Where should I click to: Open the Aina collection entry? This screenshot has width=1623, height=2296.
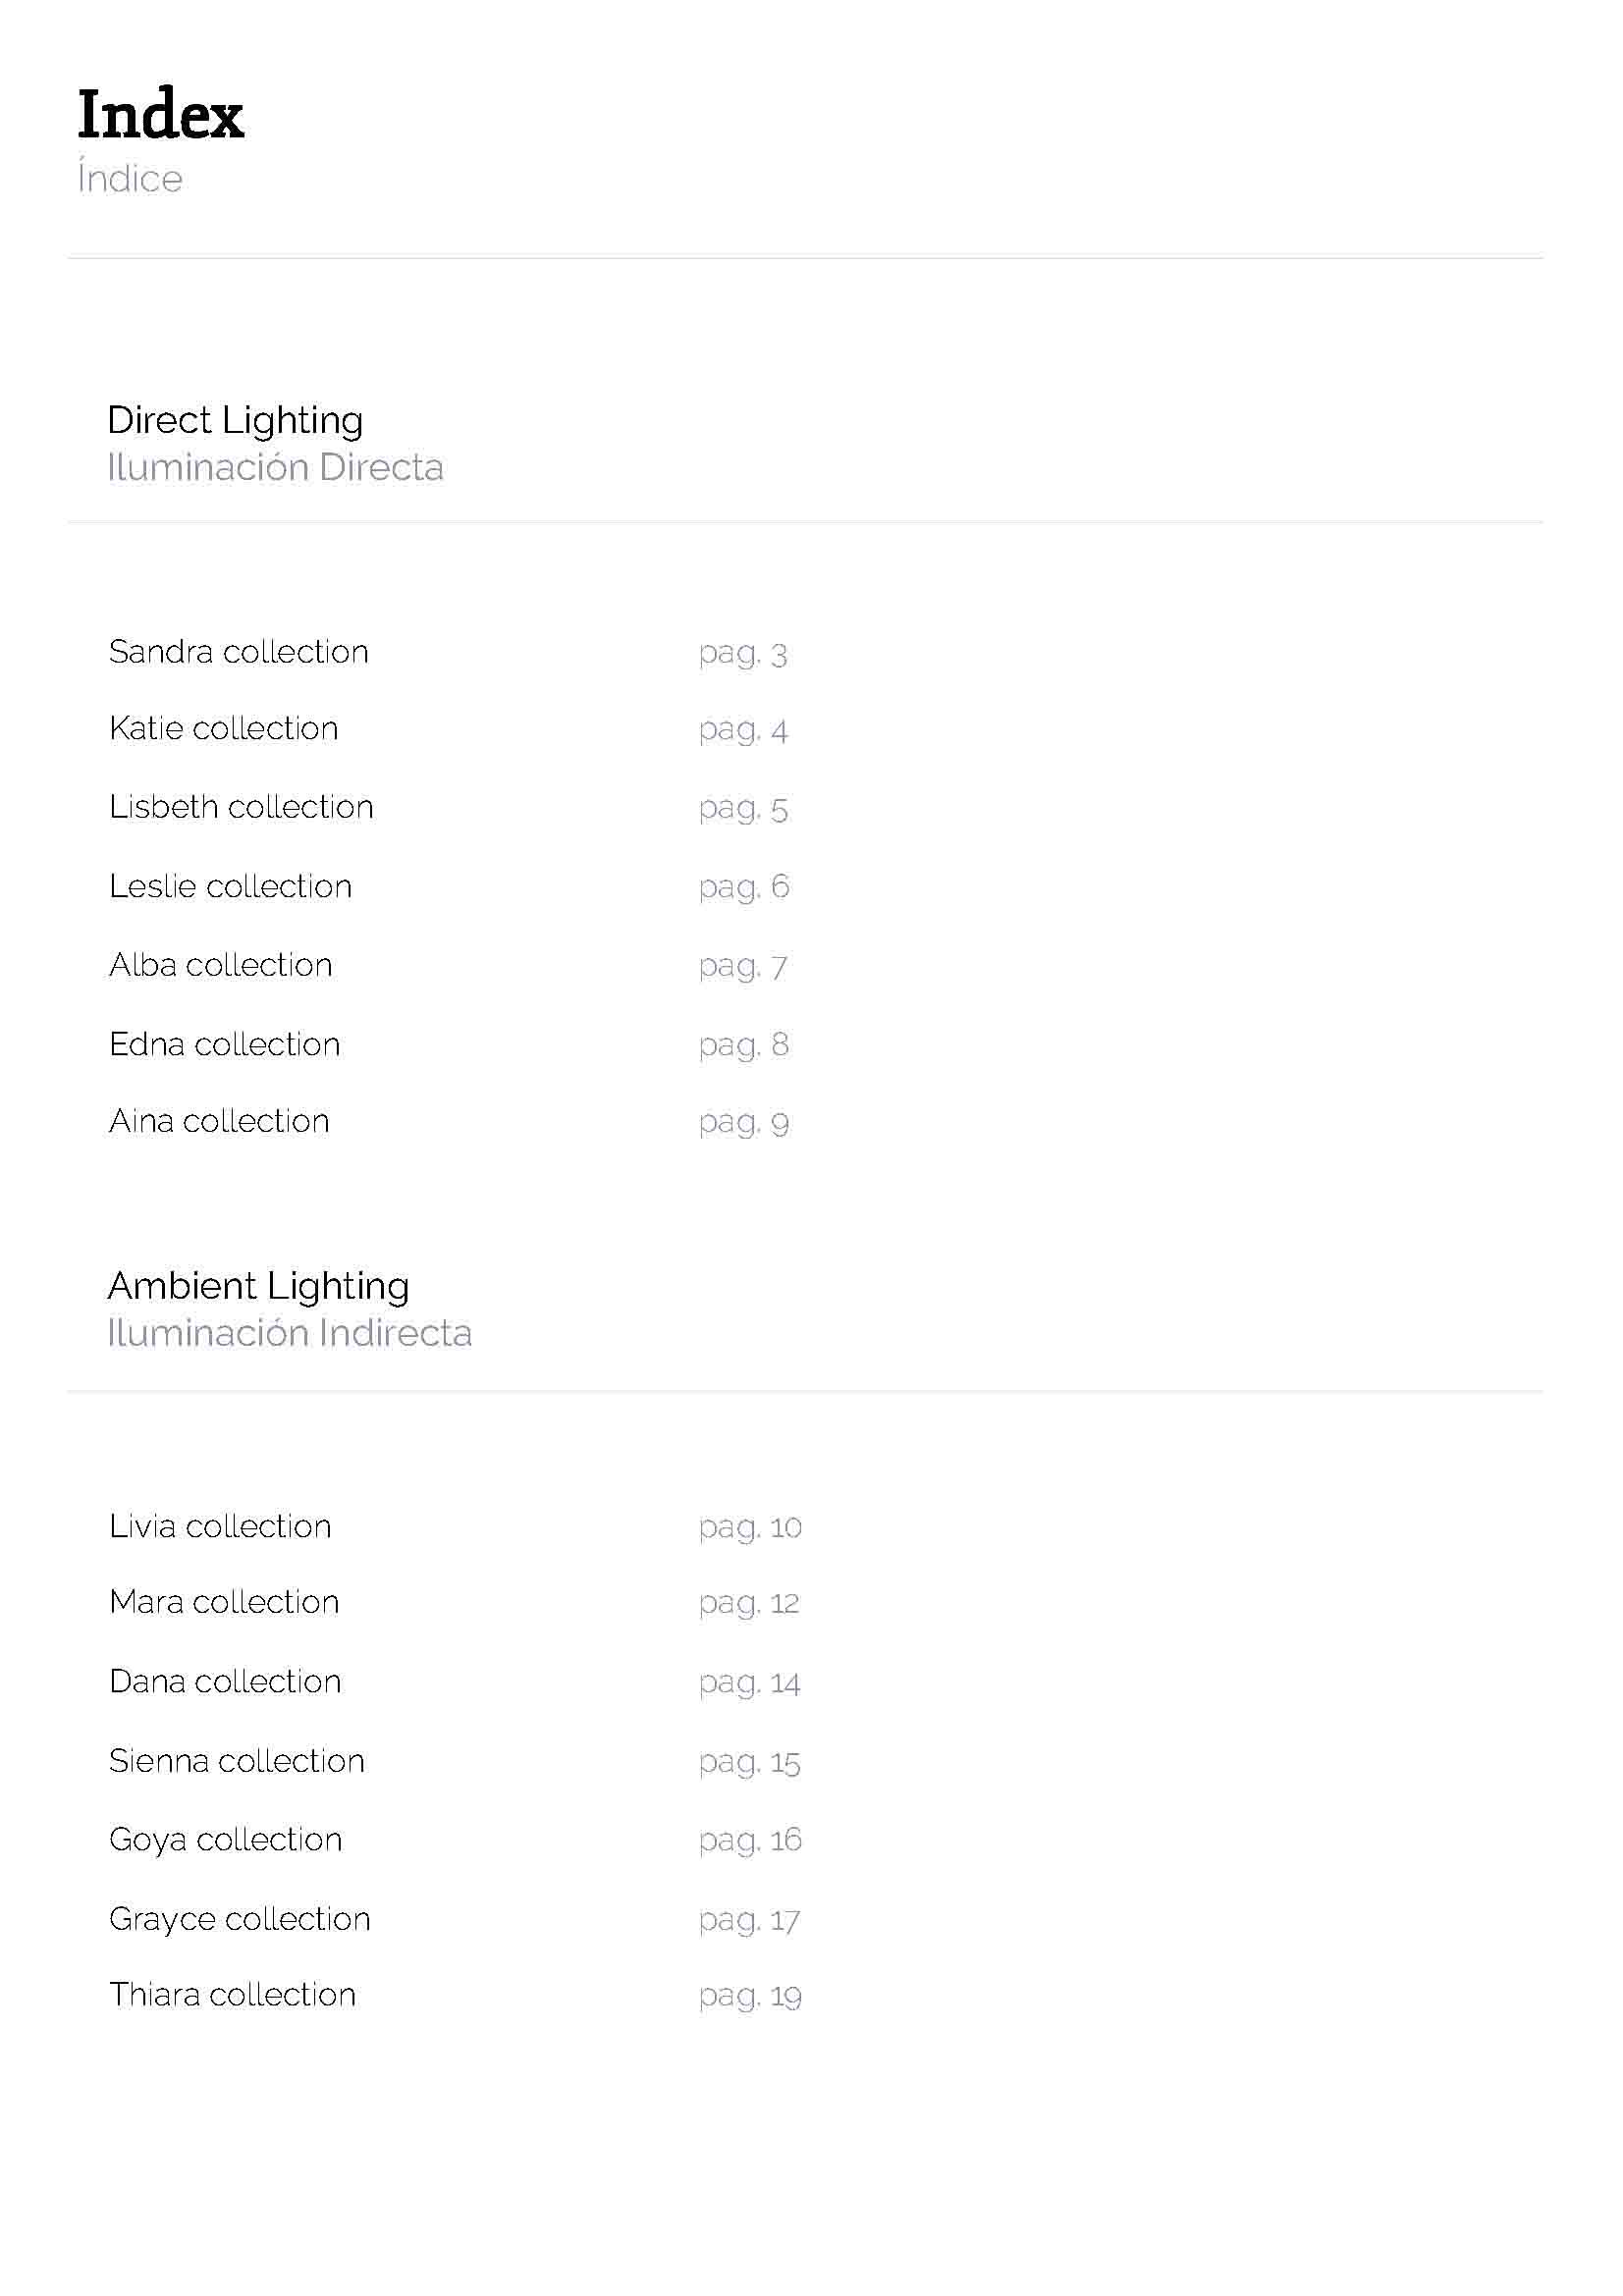coord(219,1121)
